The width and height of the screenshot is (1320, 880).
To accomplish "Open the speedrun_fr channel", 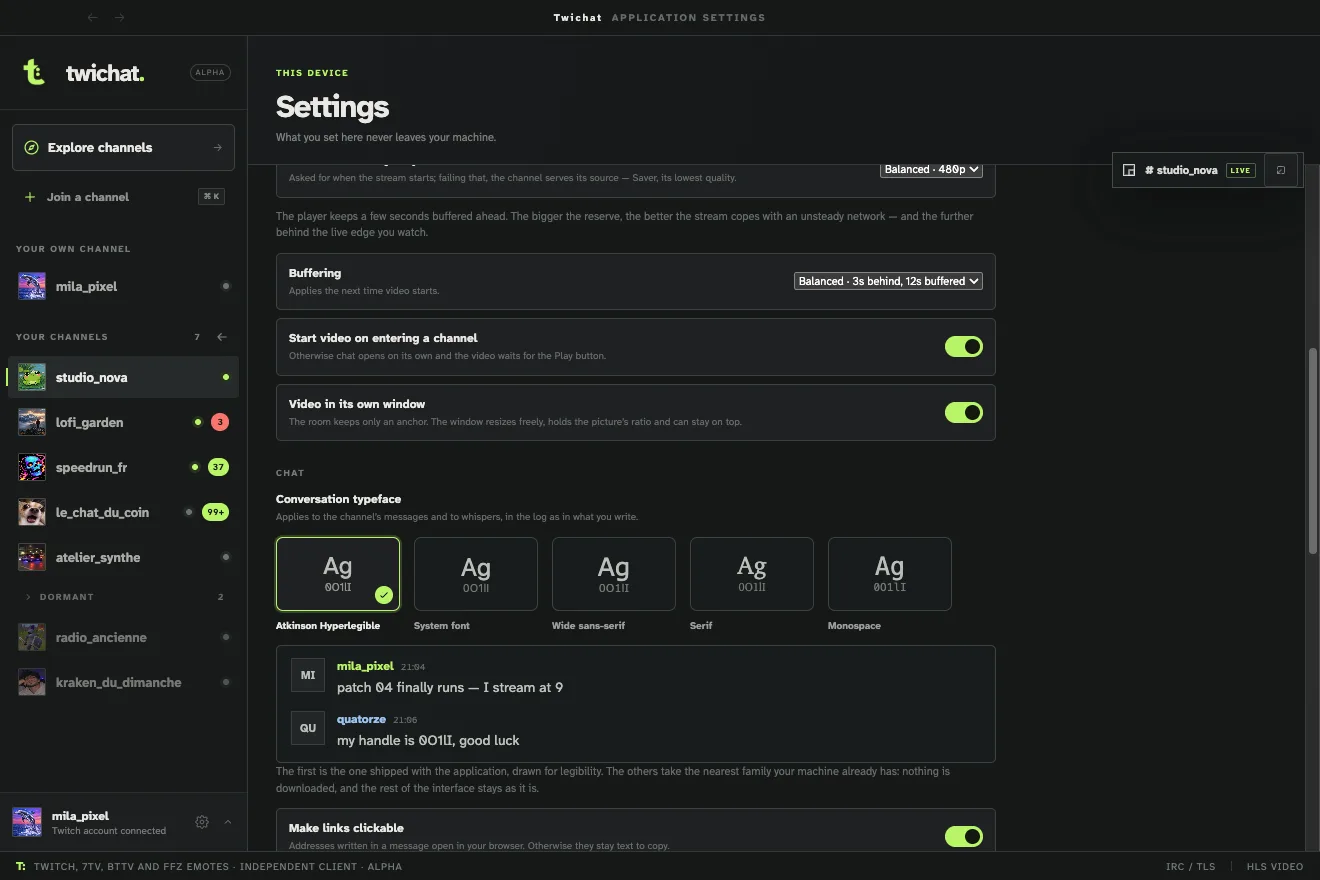I will (124, 467).
